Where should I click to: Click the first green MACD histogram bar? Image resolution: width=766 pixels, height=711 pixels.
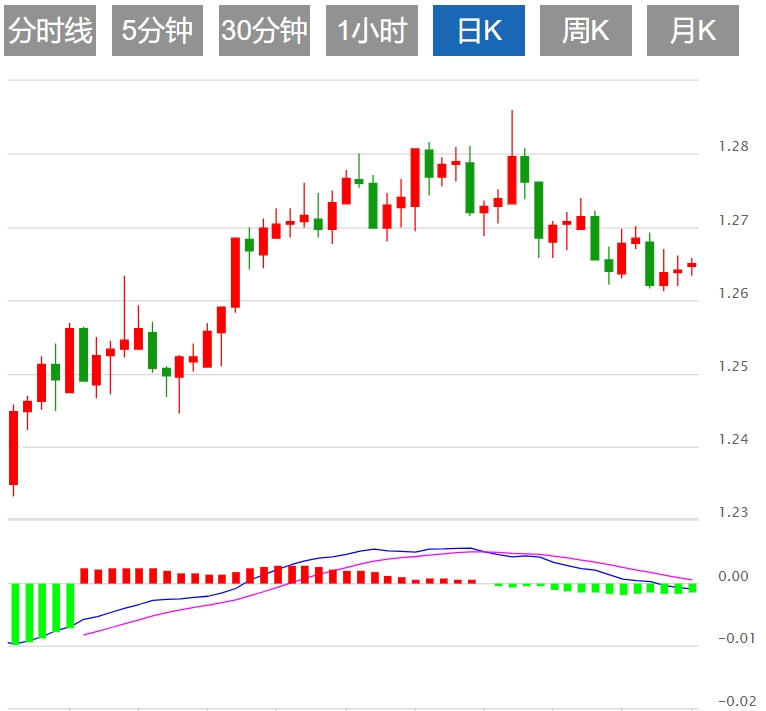pyautogui.click(x=15, y=614)
